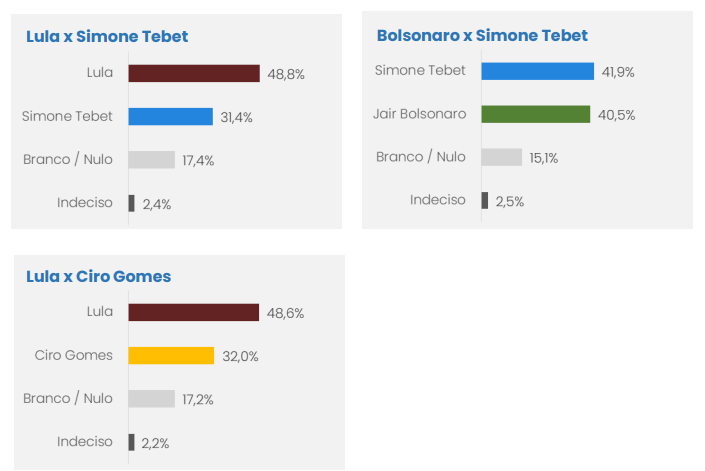Click the 32,0% value label

[x=241, y=356]
